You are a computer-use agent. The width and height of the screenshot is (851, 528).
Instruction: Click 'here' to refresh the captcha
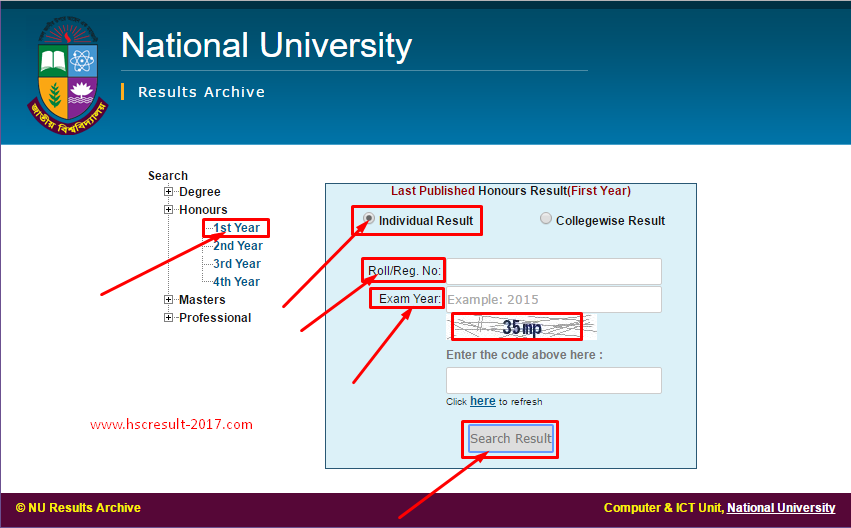coord(482,401)
